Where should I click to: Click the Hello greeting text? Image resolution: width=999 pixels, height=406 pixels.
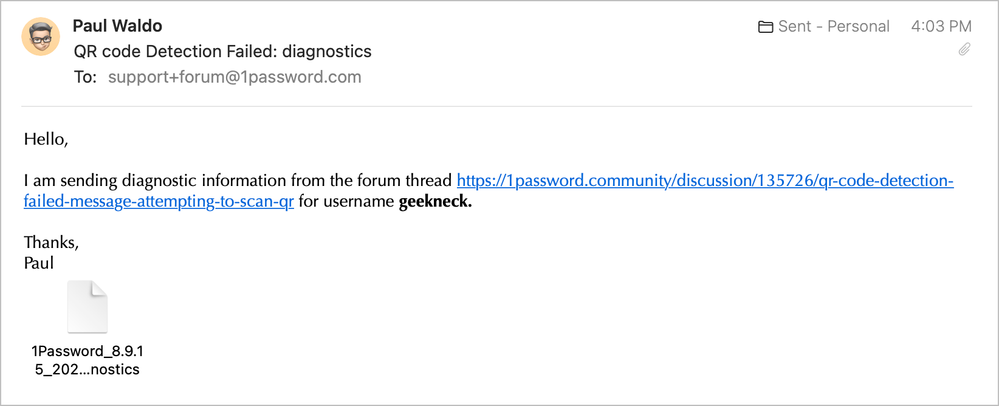(46, 139)
